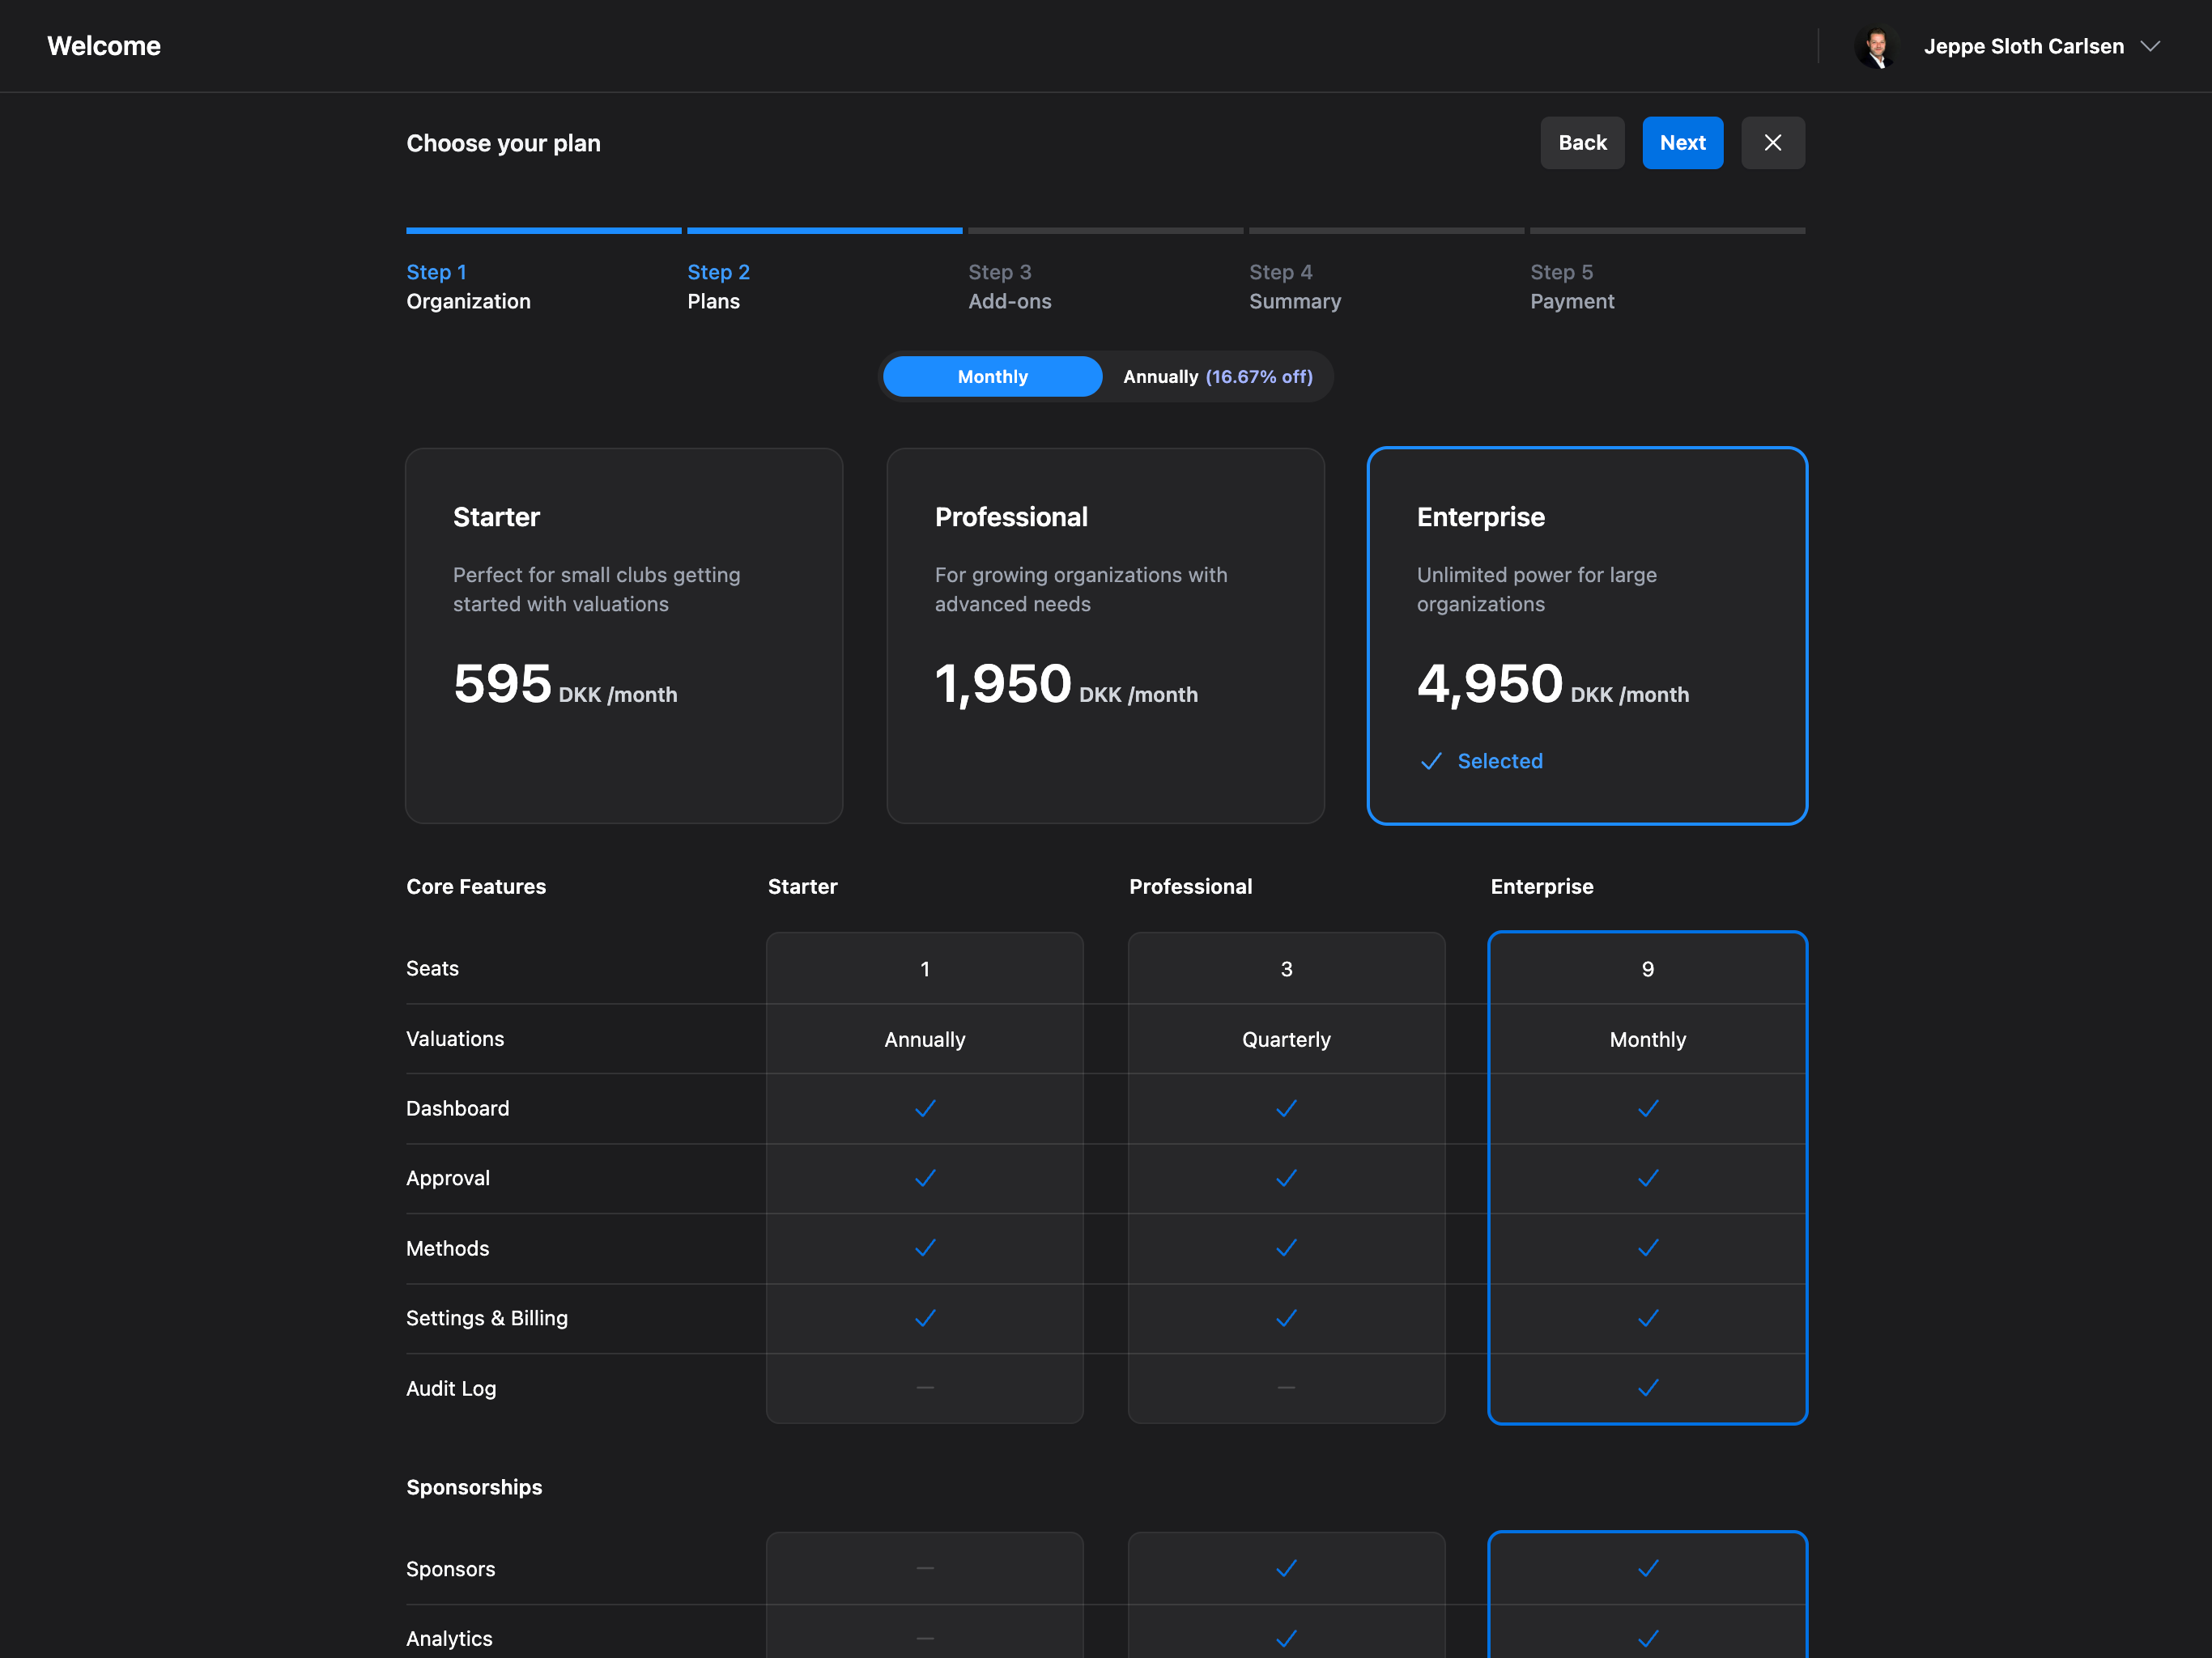Screen dimensions: 2212x1658
Task: Click the Step 5 Payment progress bar
Action: tap(1666, 231)
